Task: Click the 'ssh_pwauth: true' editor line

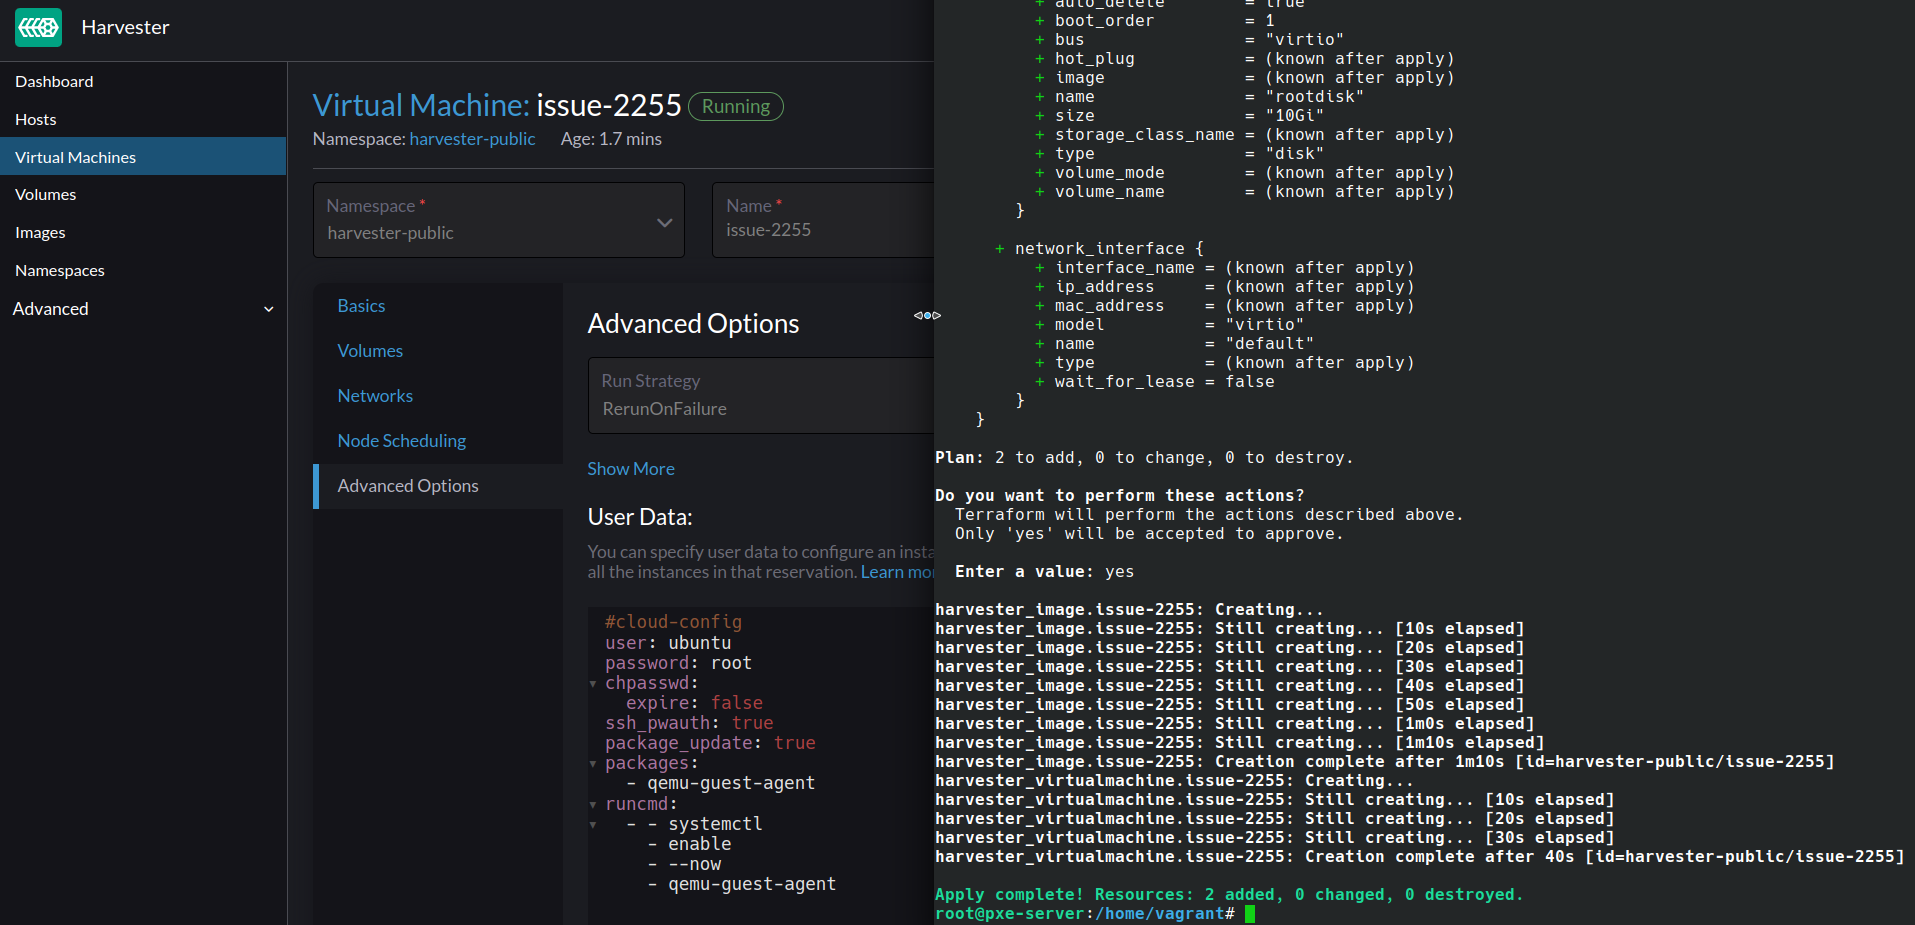Action: tap(689, 723)
